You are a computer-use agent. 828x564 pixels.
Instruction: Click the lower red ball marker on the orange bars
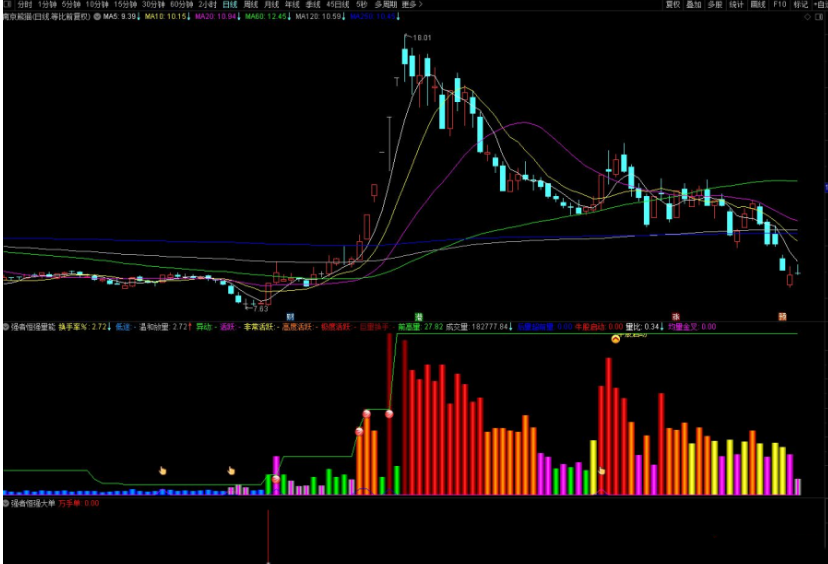coord(359,431)
